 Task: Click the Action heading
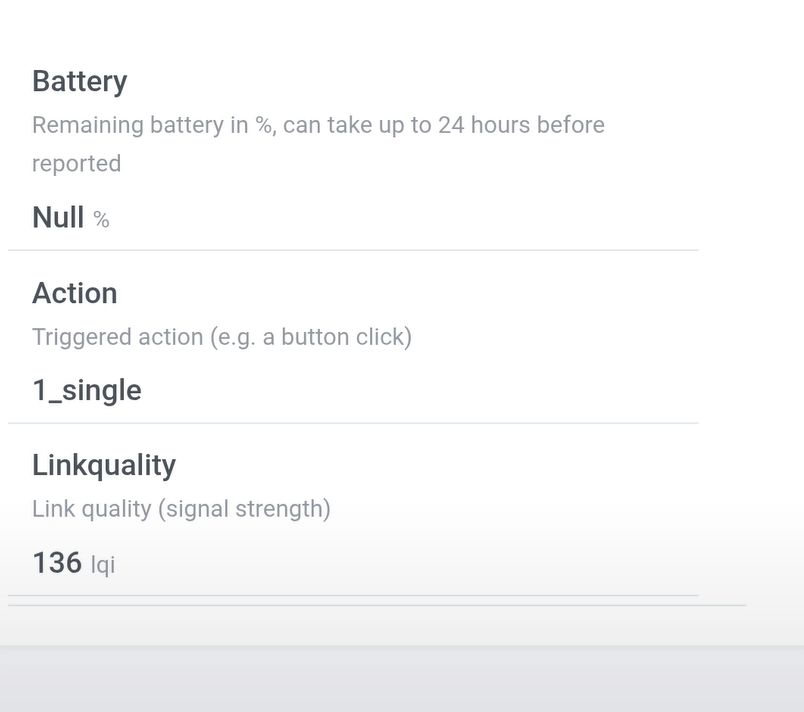click(x=75, y=293)
